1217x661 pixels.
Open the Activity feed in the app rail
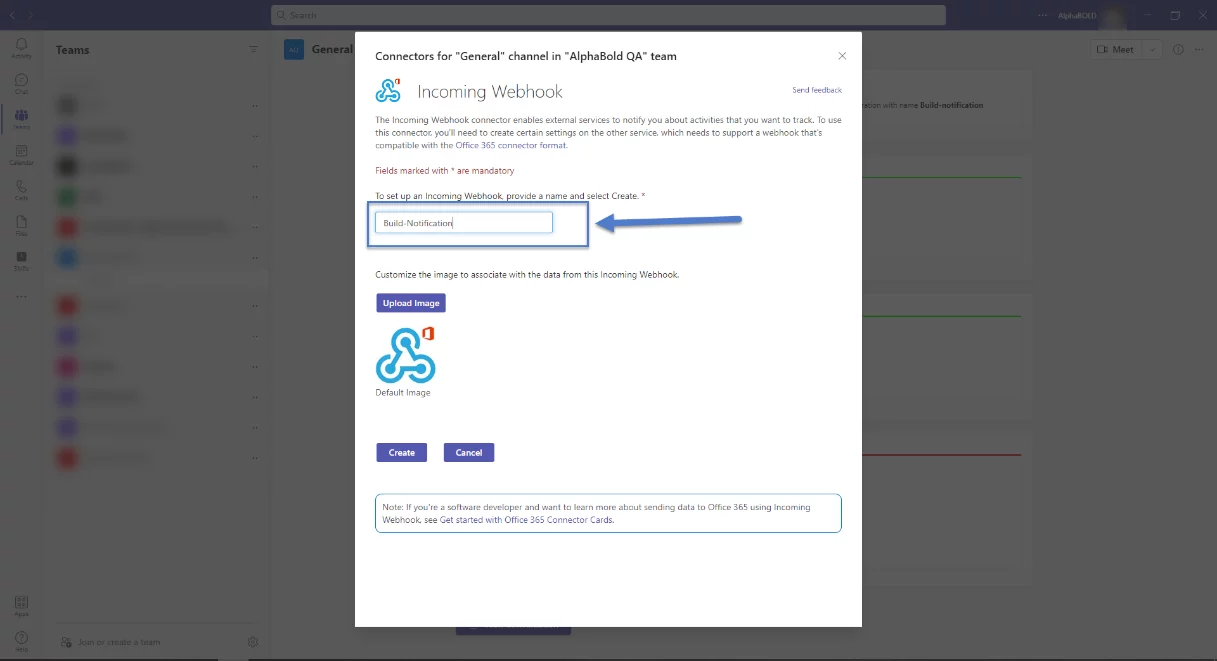[21, 48]
